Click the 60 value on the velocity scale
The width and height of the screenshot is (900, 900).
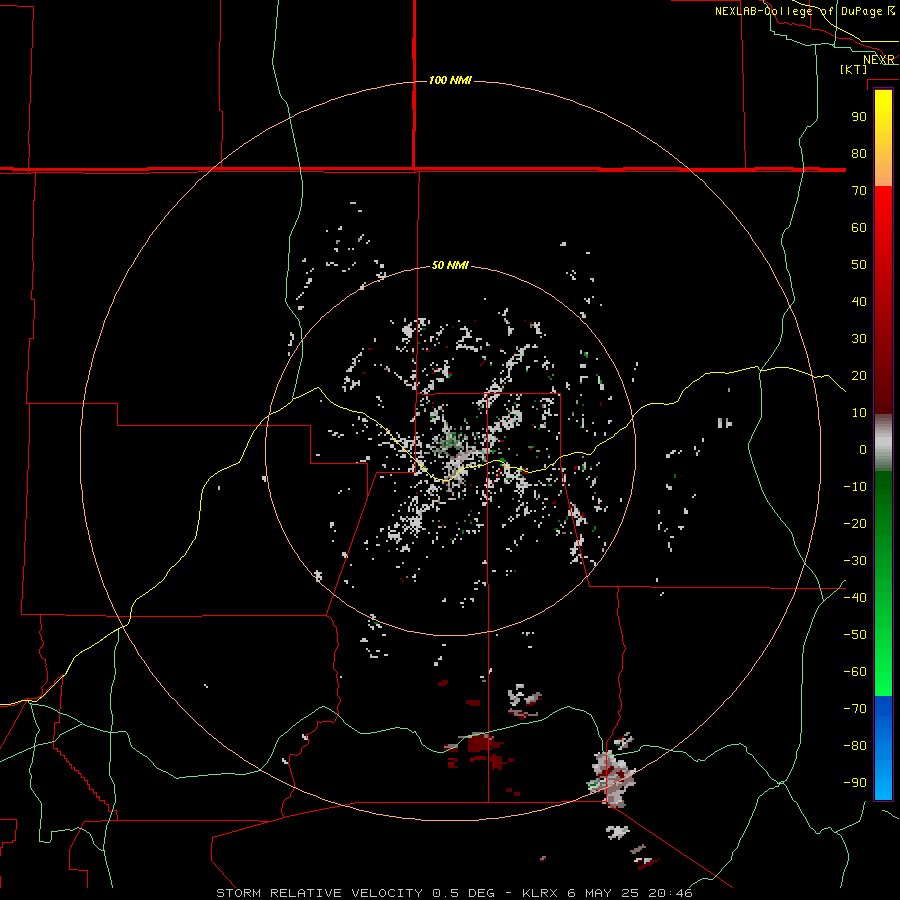pyautogui.click(x=859, y=227)
